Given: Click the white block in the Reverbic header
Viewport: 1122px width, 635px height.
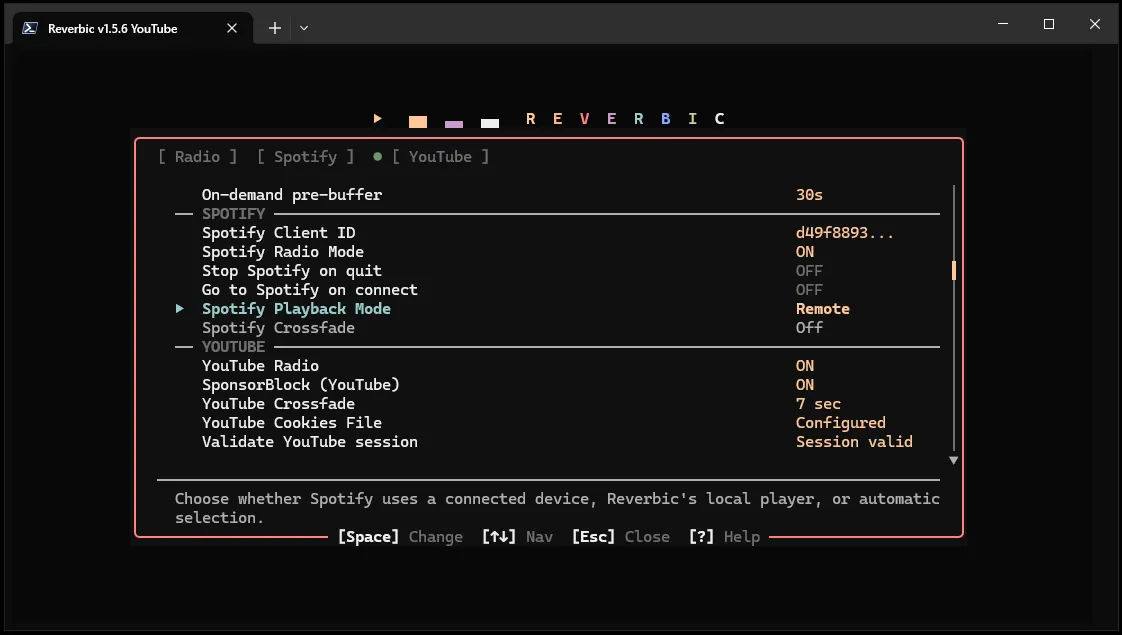Looking at the screenshot, I should 489,123.
